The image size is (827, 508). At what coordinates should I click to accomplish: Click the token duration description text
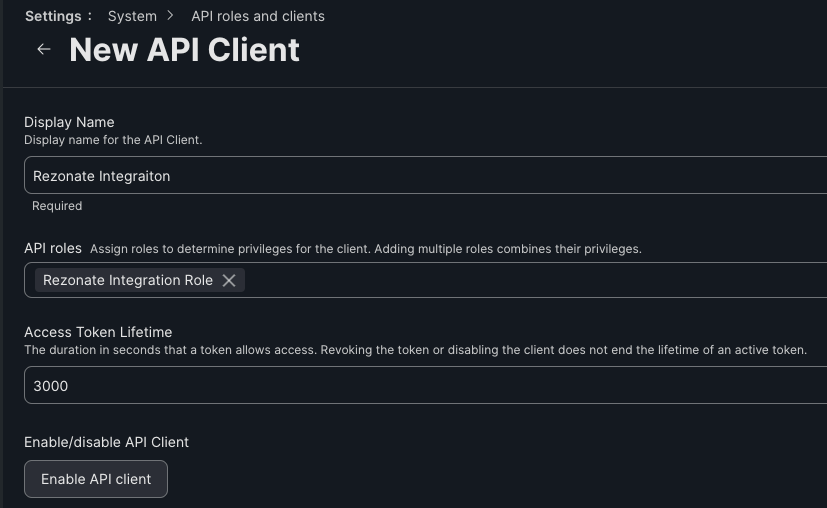(415, 350)
